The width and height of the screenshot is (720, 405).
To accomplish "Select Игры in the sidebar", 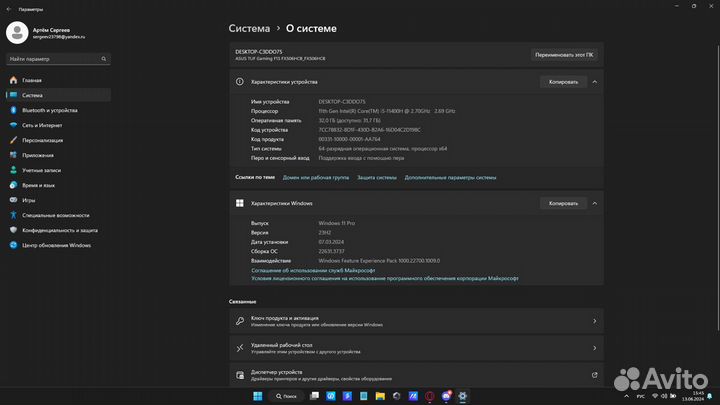I will 29,200.
